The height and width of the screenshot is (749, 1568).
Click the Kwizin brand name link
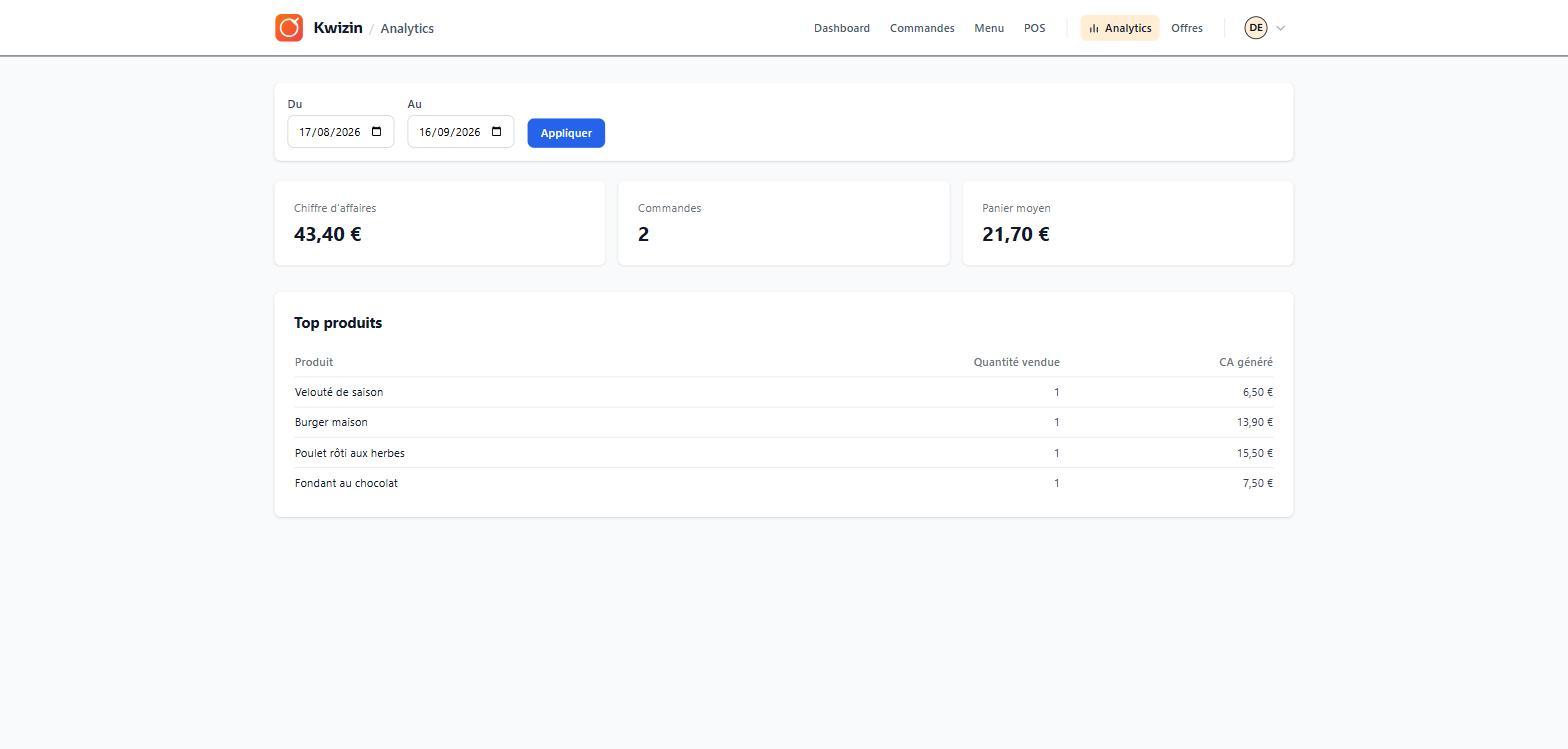pyautogui.click(x=338, y=28)
